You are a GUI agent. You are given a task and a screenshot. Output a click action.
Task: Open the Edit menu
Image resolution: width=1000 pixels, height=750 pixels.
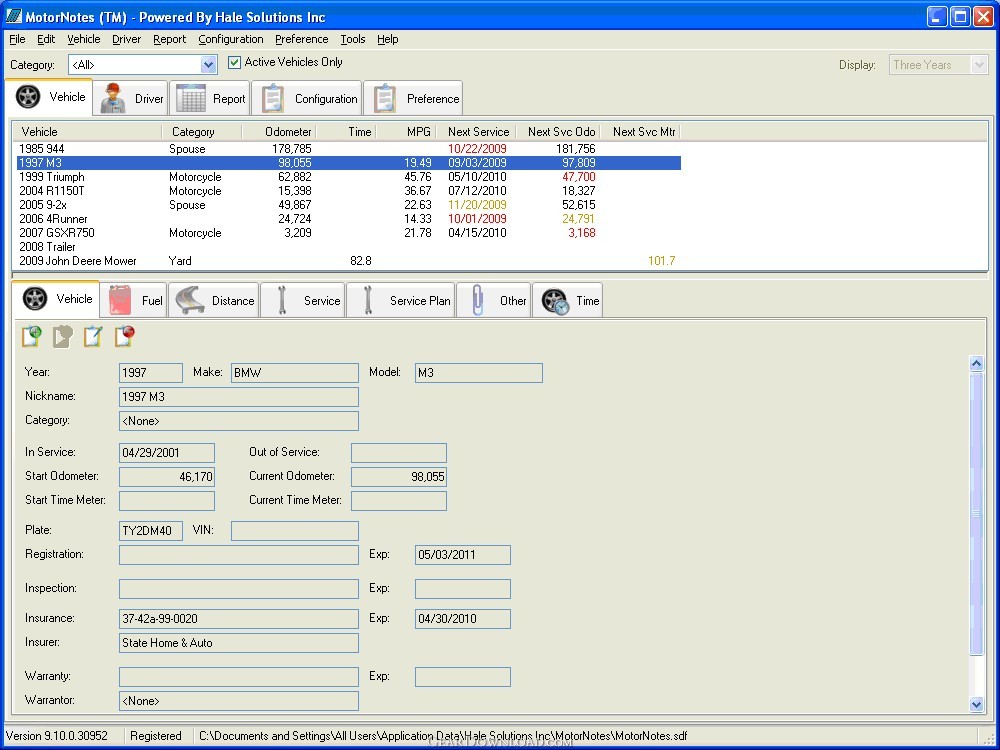click(46, 39)
